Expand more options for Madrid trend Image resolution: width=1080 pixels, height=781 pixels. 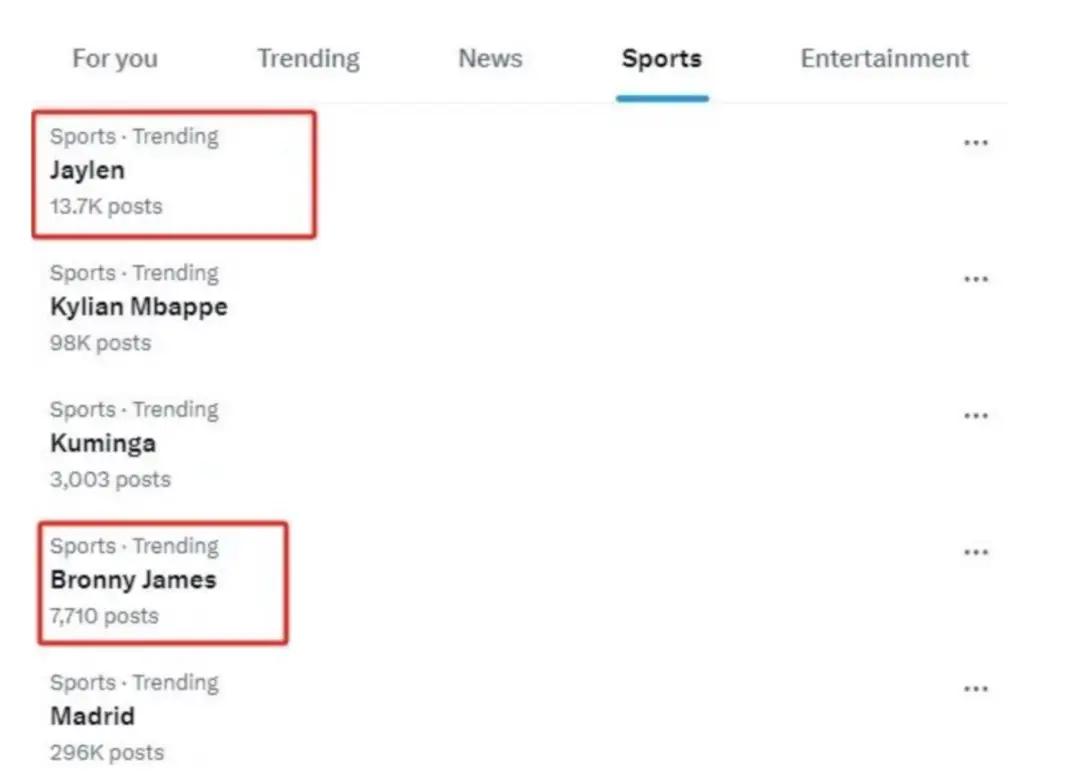[975, 689]
